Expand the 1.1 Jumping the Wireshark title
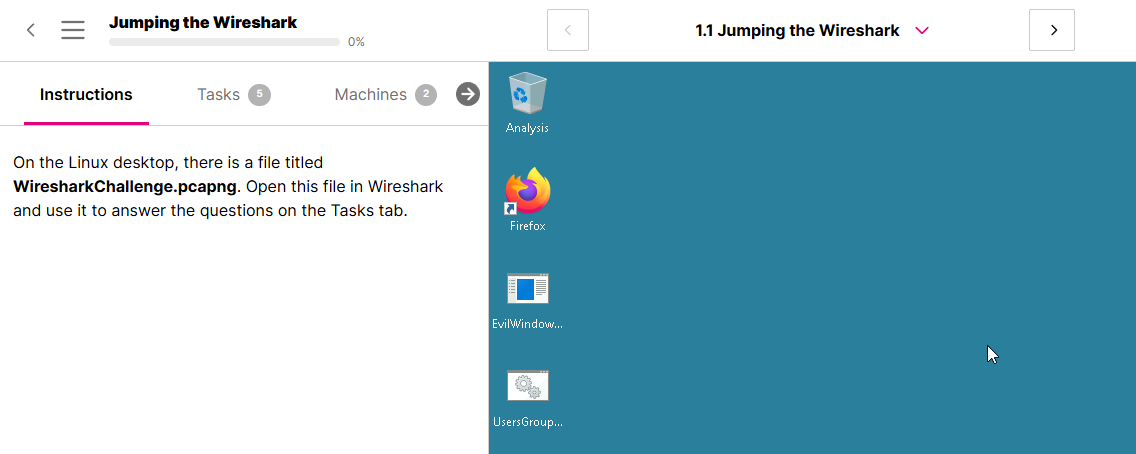Screen dimensions: 1136x454 pyautogui.click(x=797, y=31)
